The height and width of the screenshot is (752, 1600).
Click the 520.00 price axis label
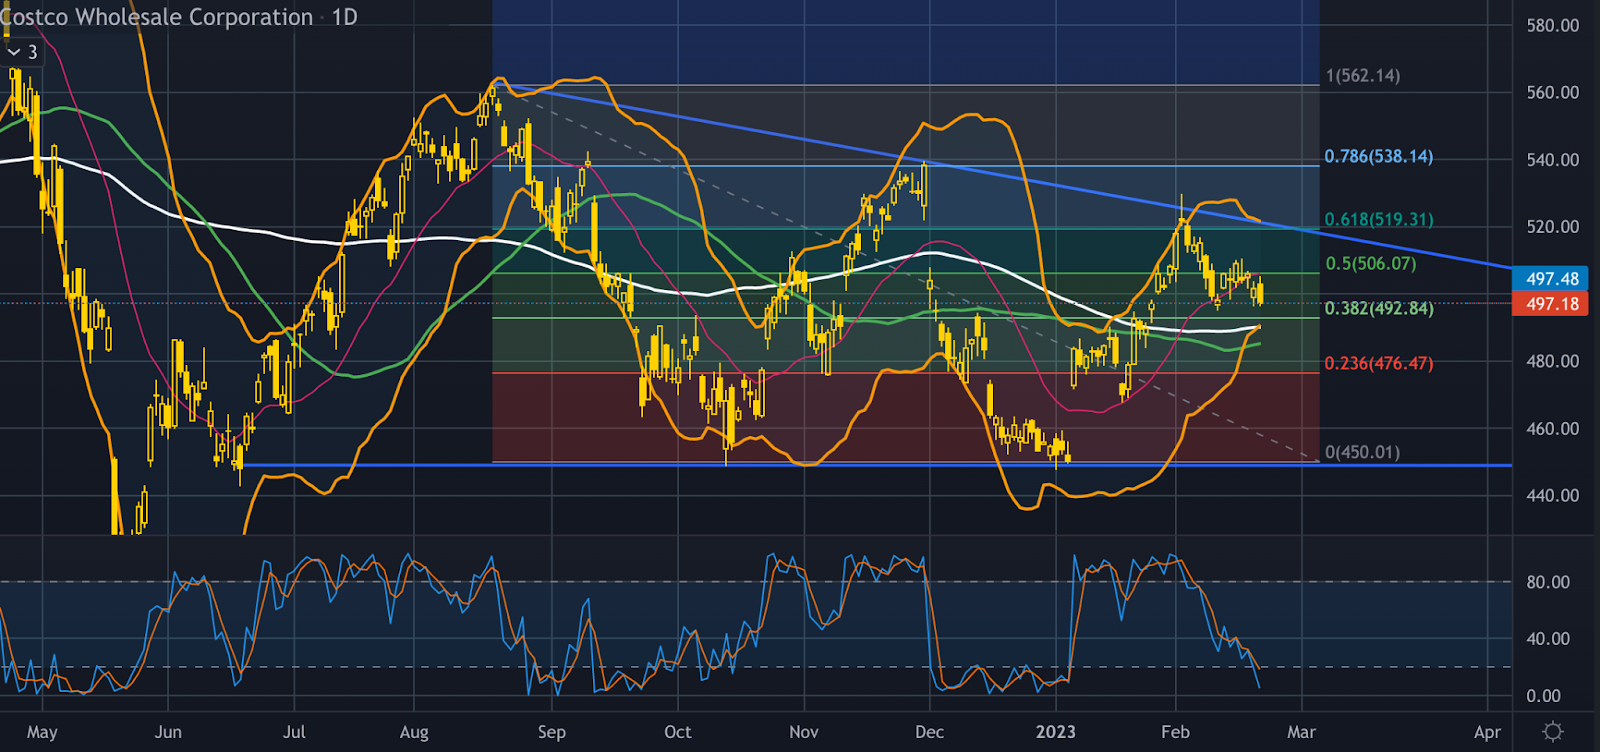pos(1553,226)
